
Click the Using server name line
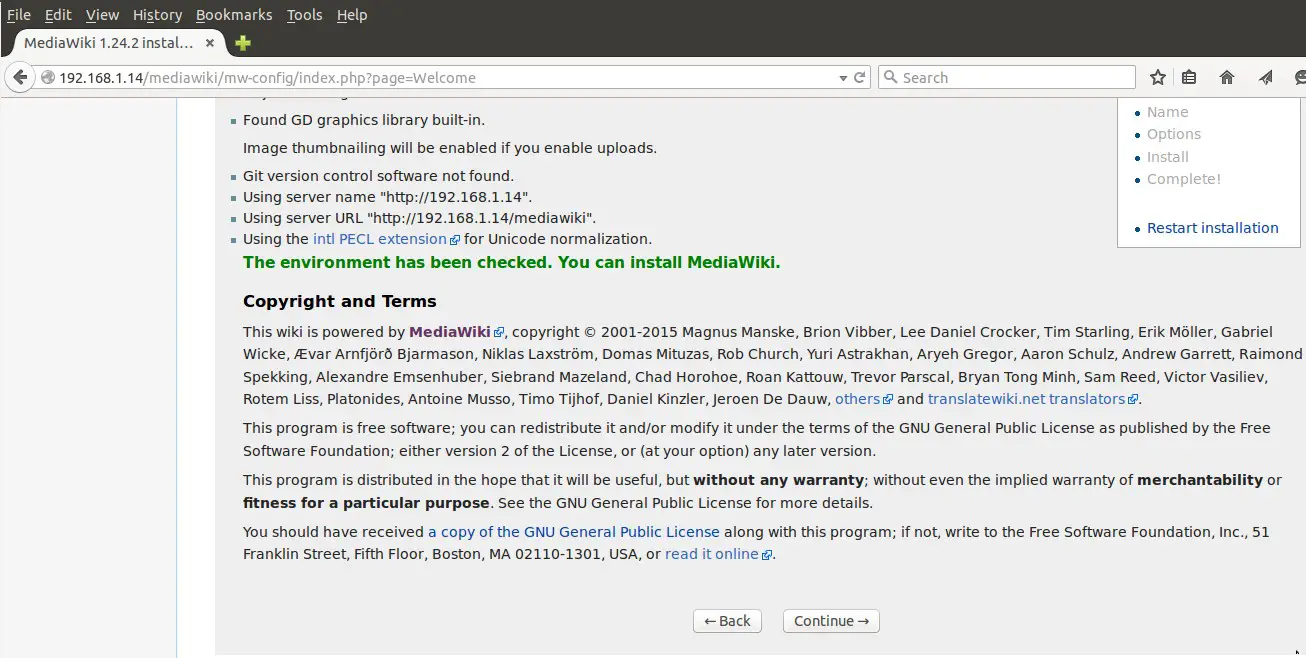point(388,197)
